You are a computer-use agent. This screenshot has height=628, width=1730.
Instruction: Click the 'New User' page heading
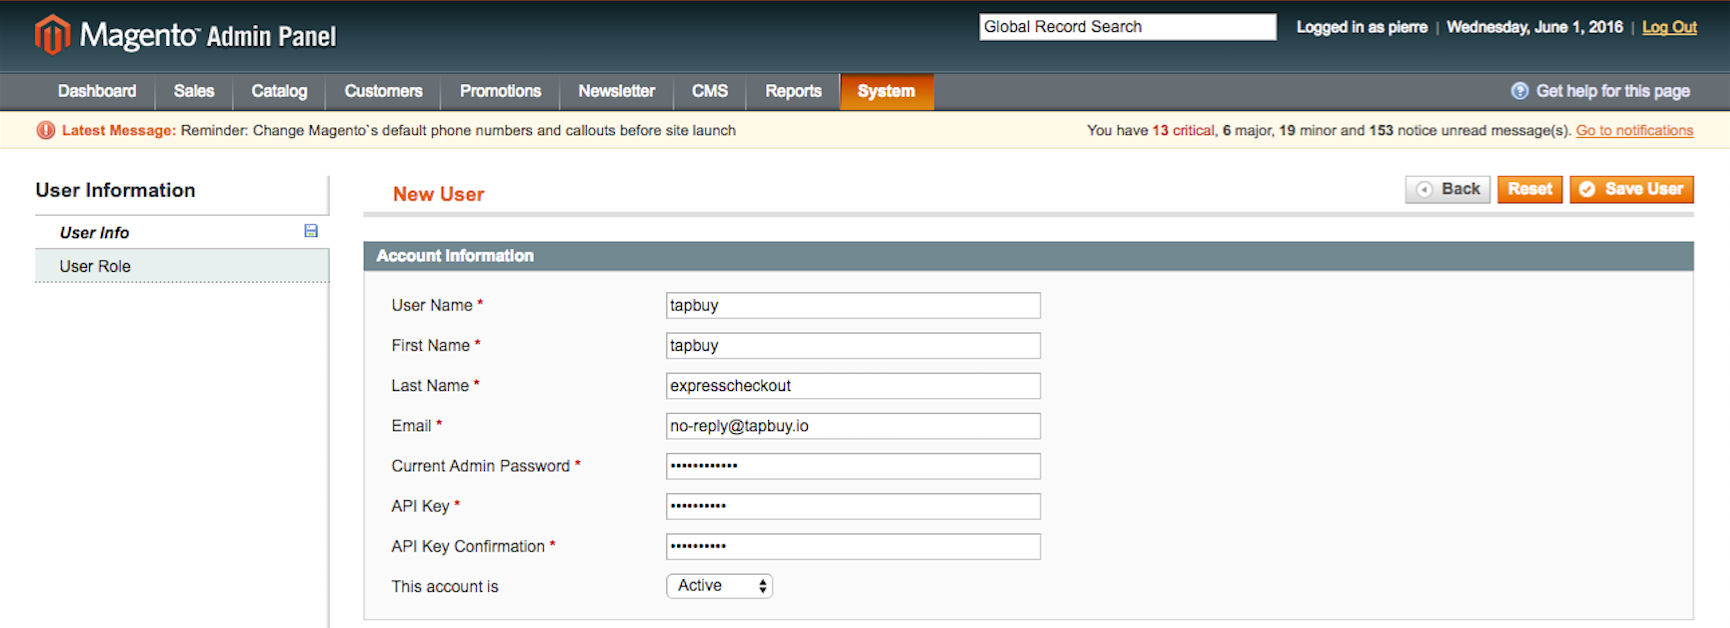438,194
